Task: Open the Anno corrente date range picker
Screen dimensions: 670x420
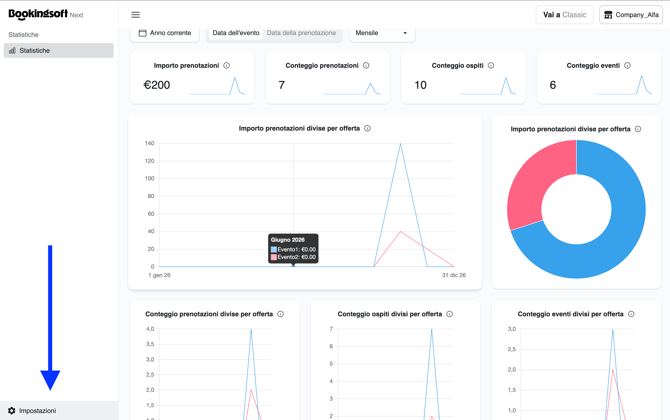Action: [165, 33]
